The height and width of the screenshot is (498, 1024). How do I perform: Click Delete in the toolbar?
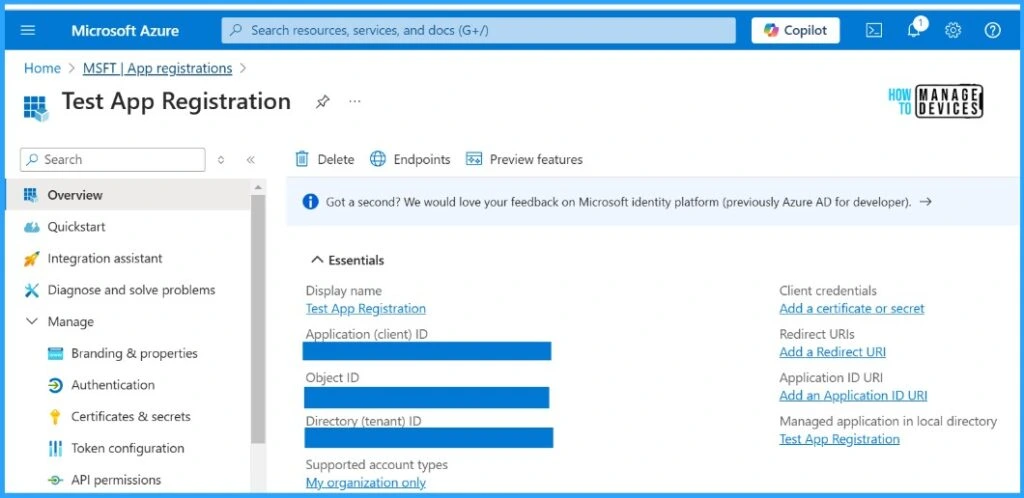(325, 159)
